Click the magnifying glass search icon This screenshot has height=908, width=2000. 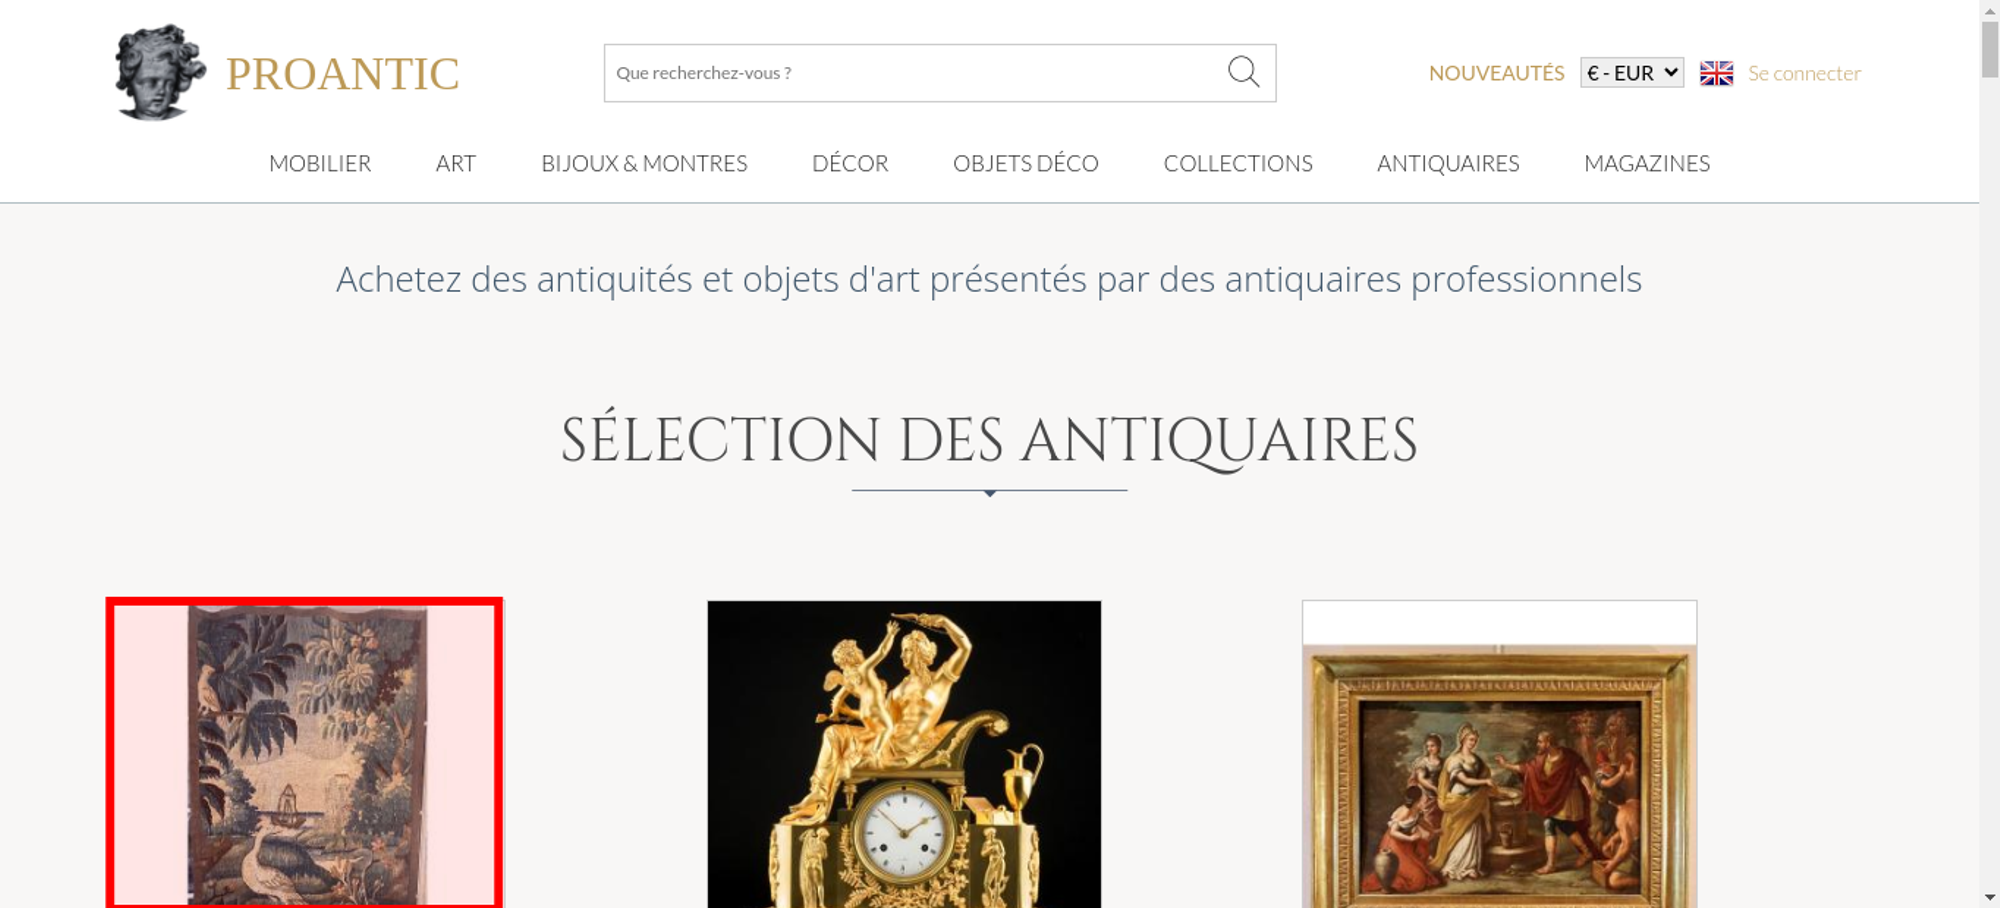click(1243, 72)
